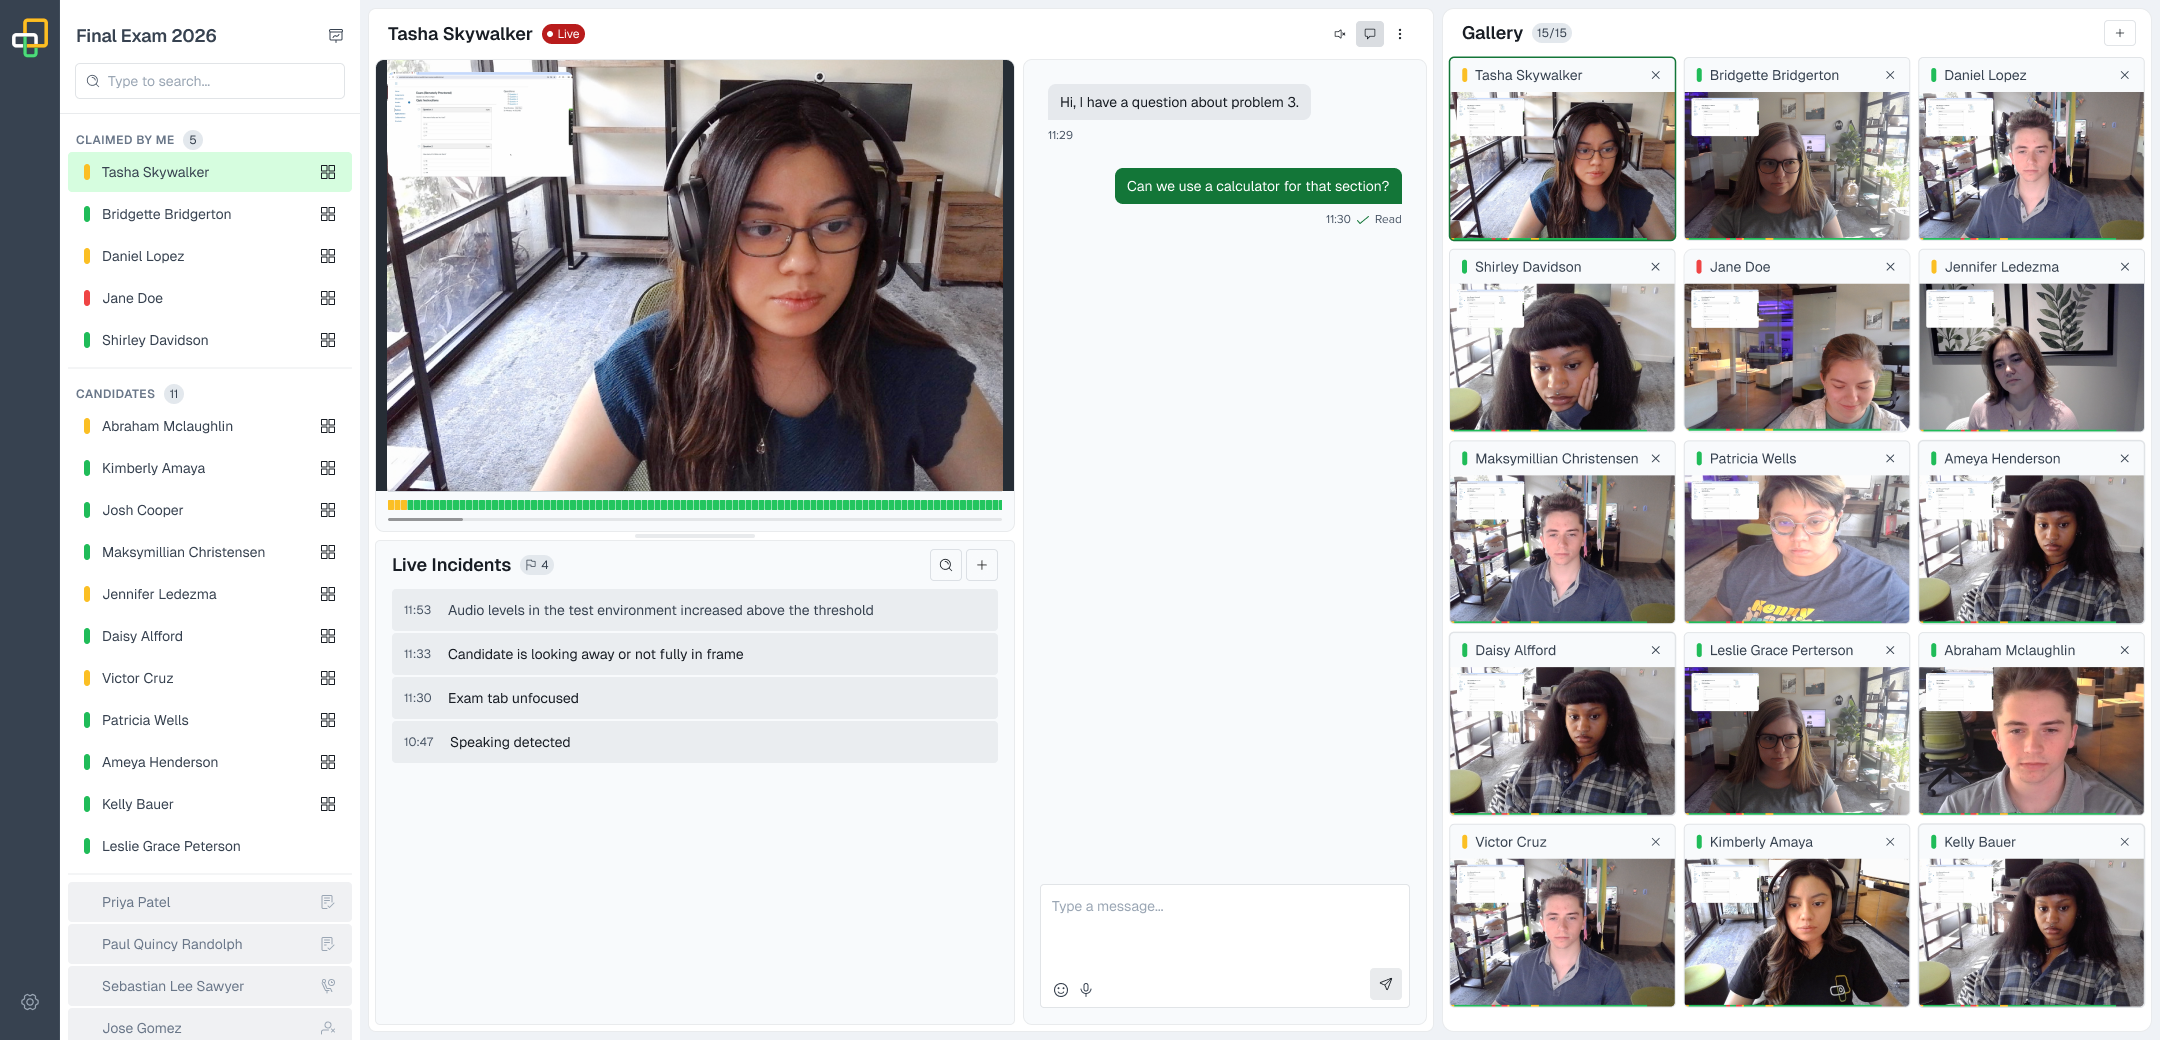Close Patricia Wells gallery tile

[x=1890, y=459]
